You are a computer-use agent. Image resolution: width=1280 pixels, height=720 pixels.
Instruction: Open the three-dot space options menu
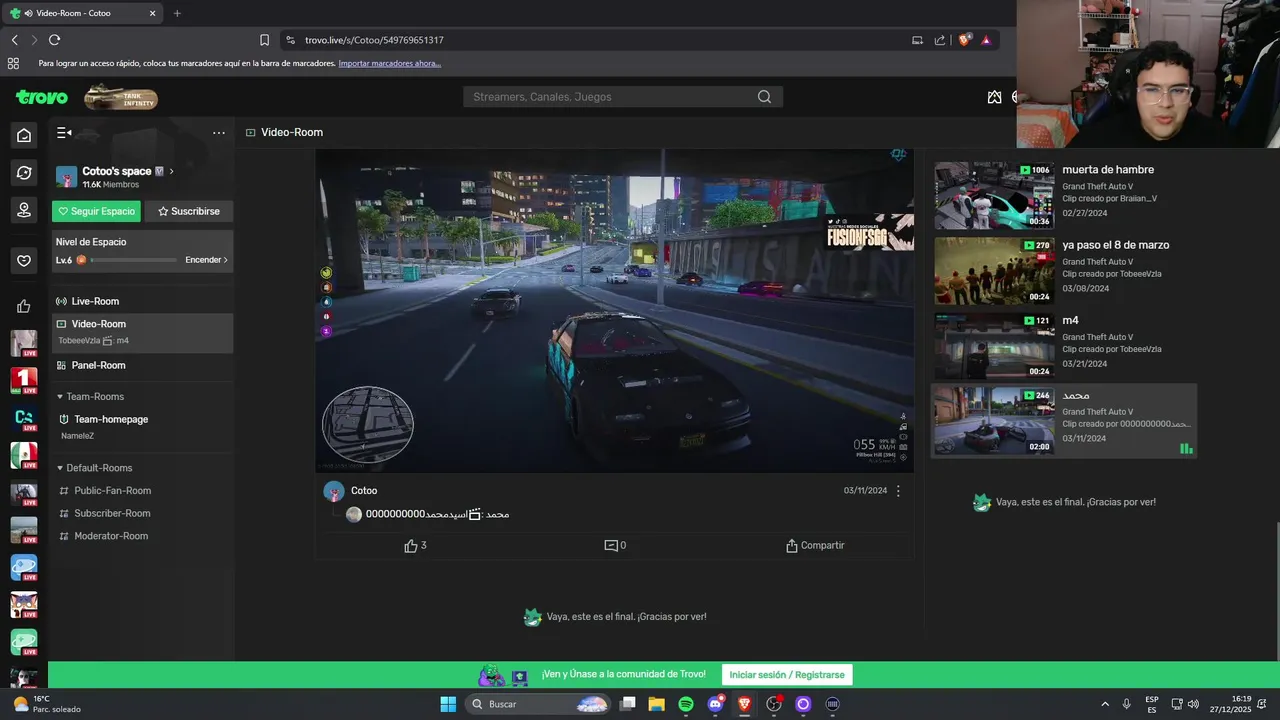tap(219, 132)
